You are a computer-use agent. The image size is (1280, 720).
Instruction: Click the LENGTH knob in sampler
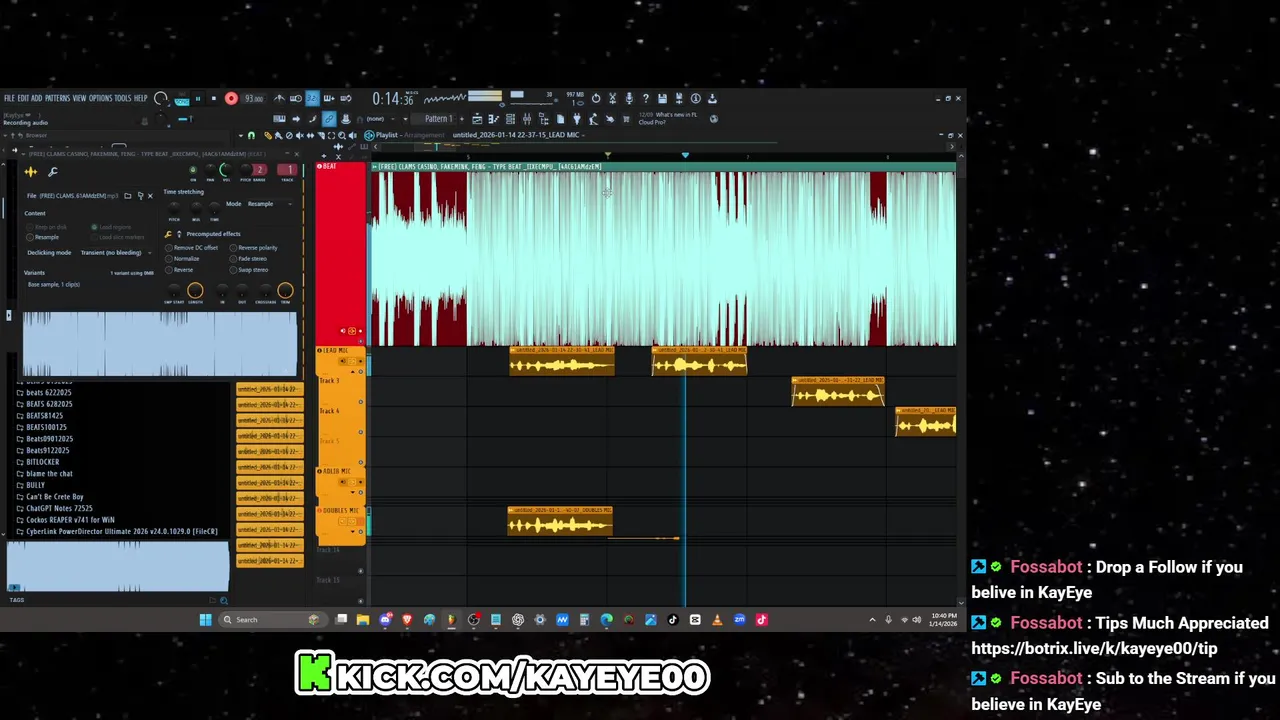(195, 290)
